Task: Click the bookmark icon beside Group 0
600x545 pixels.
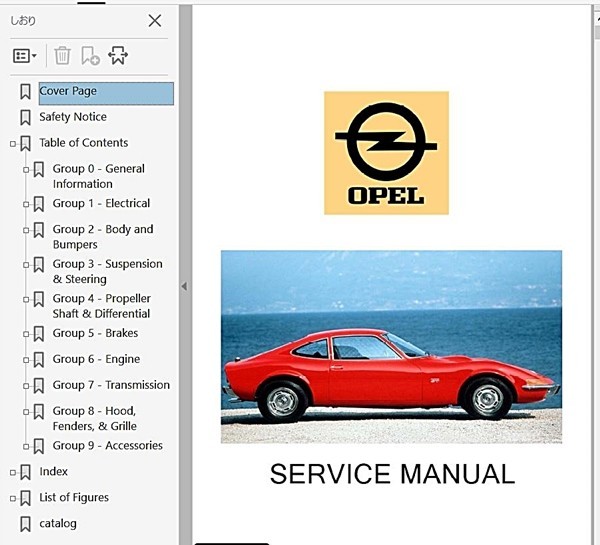Action: (39, 170)
